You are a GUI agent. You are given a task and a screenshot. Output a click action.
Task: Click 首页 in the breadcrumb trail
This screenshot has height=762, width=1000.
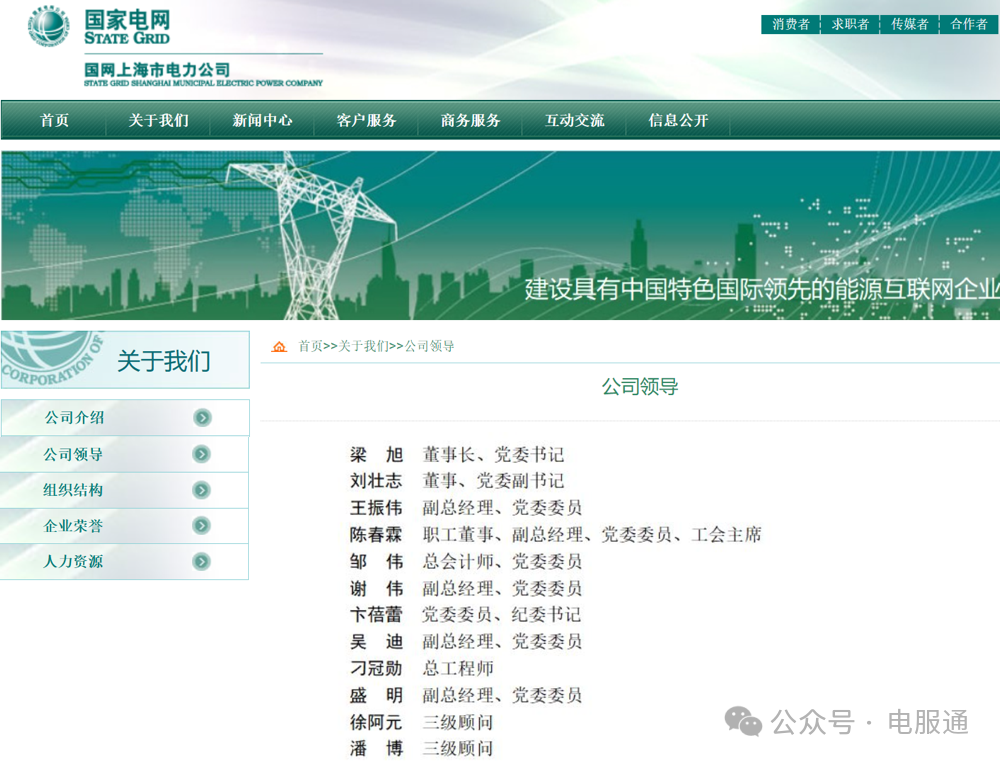point(311,346)
